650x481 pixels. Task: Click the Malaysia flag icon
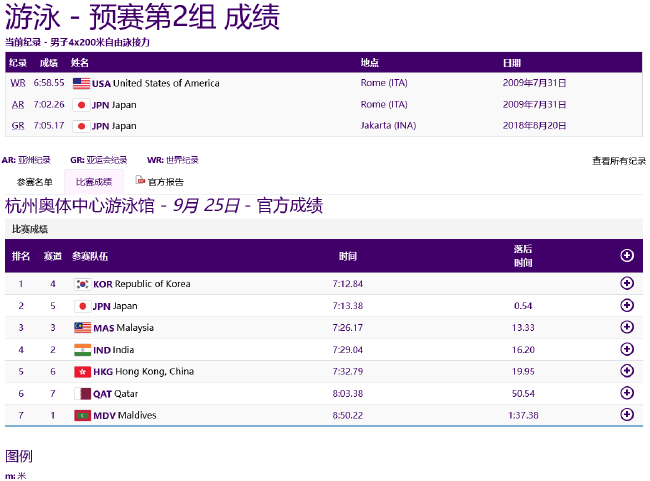tap(82, 328)
